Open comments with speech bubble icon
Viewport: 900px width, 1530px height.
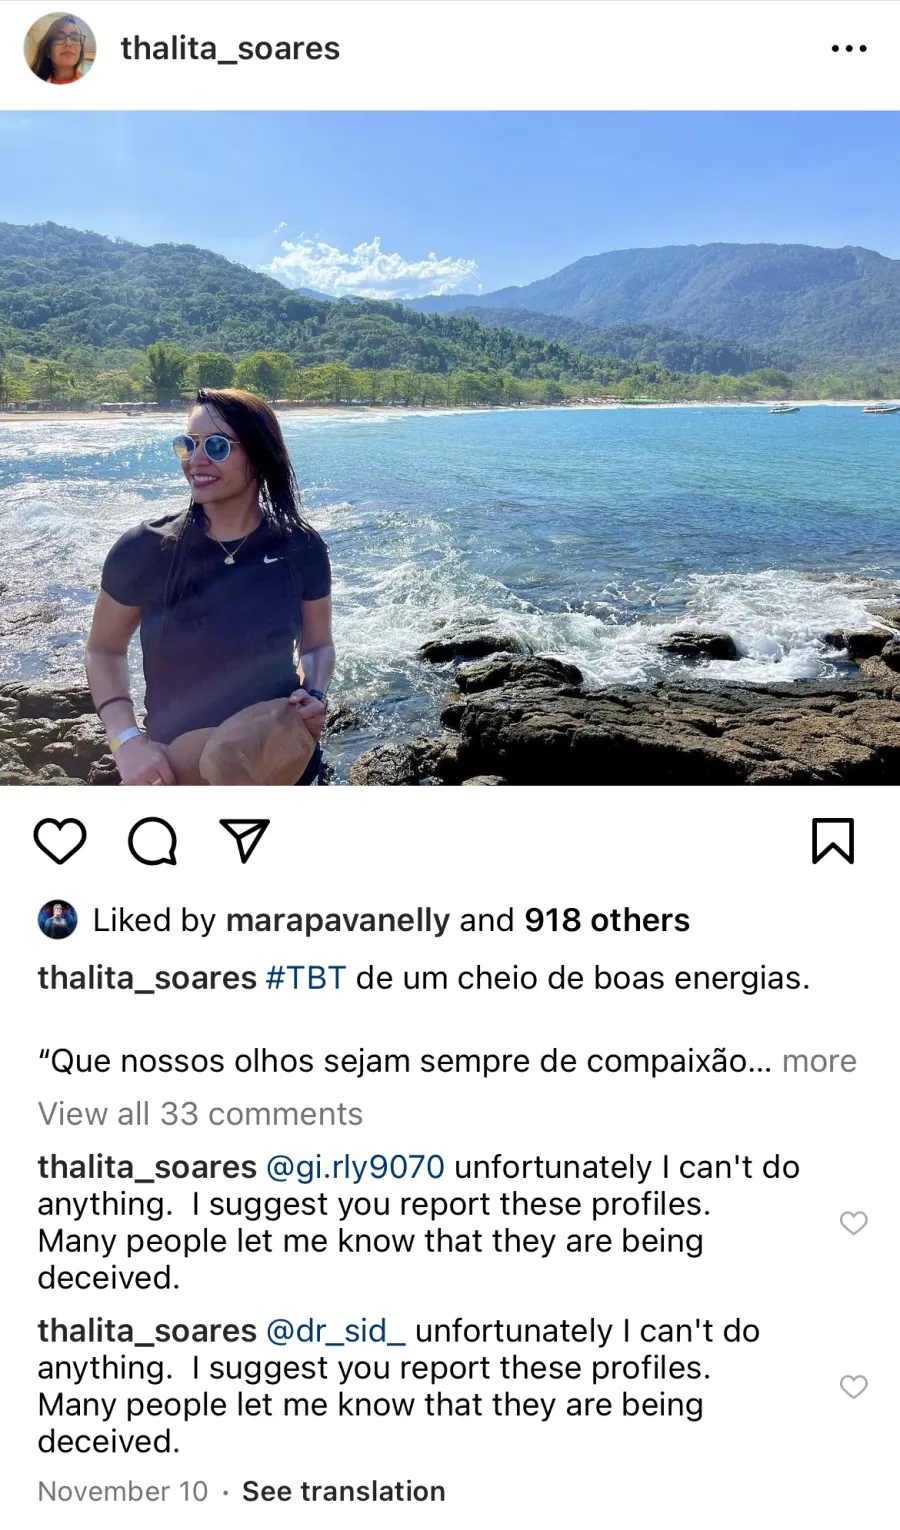(153, 841)
